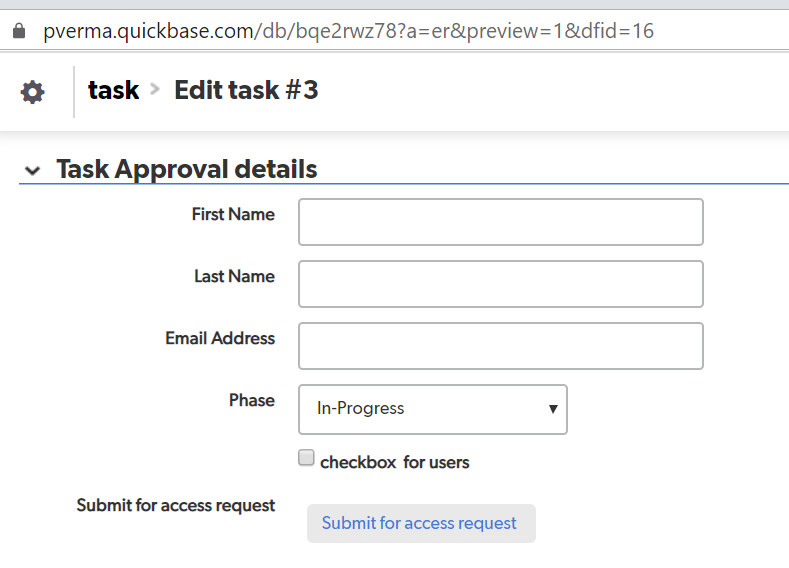Click the Email Address field label
The height and width of the screenshot is (568, 789).
point(220,338)
